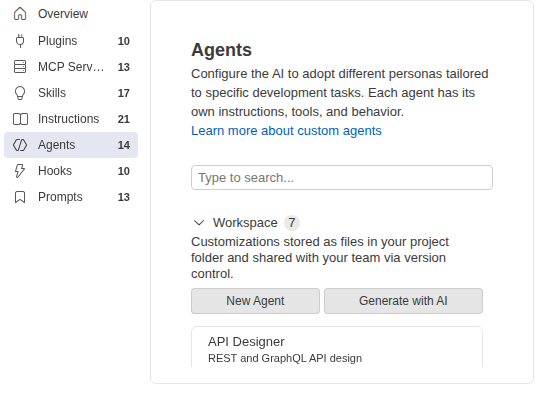Viewport: 550px width, 400px height.
Task: Click the MCP Servers server icon
Action: pos(20,67)
